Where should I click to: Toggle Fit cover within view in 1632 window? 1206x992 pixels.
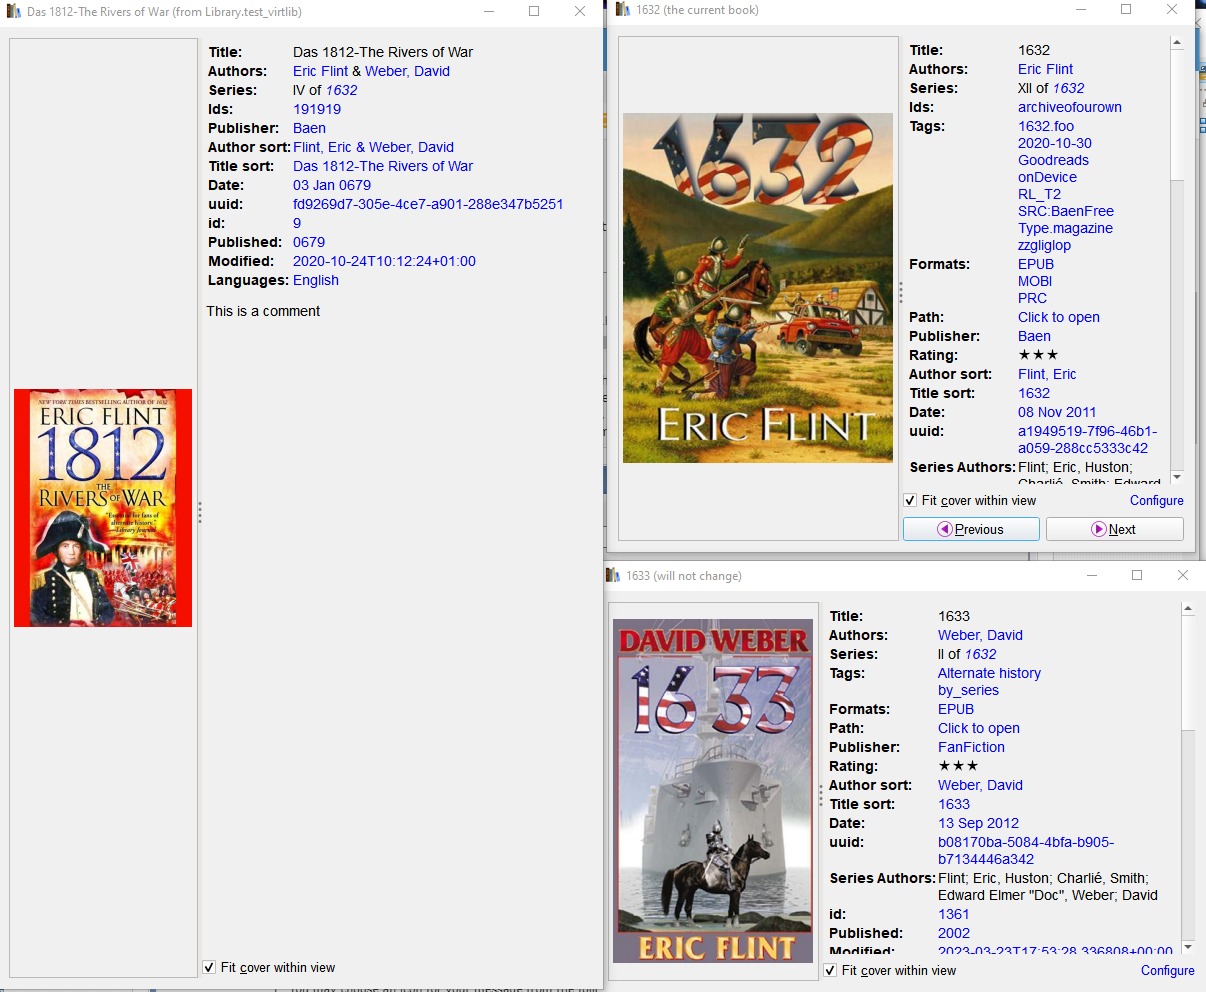(x=970, y=500)
